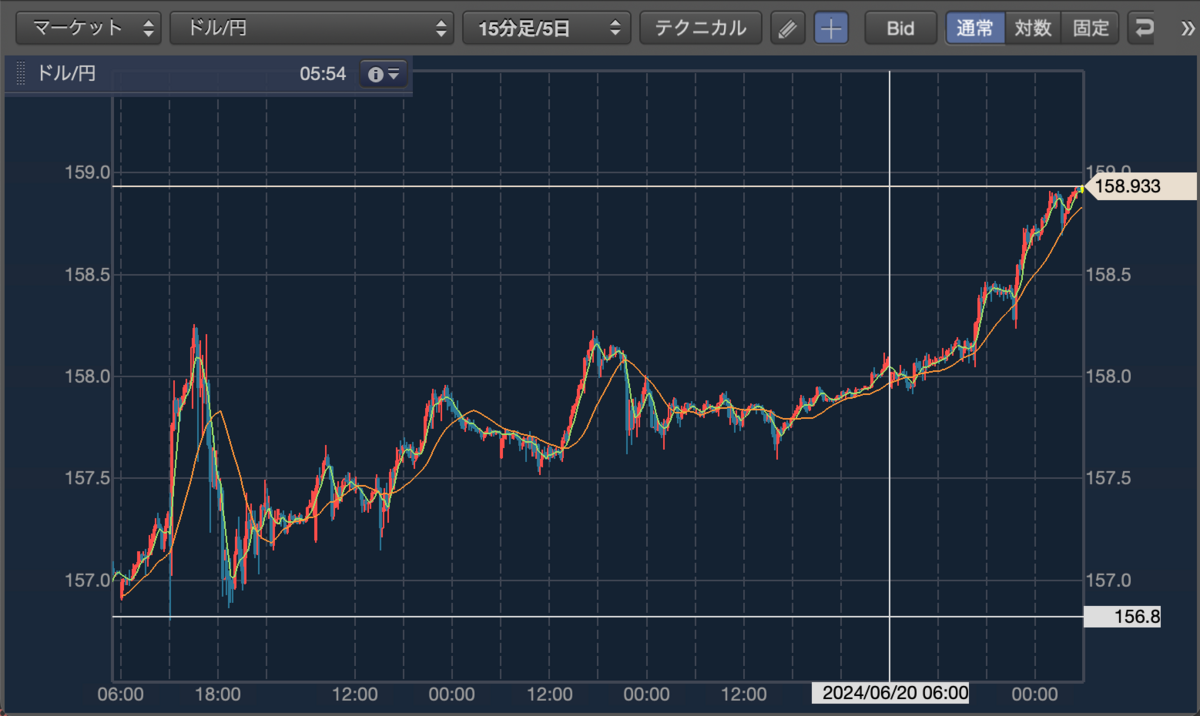
Task: Click the yellow latest-price marker dot
Action: click(1082, 188)
